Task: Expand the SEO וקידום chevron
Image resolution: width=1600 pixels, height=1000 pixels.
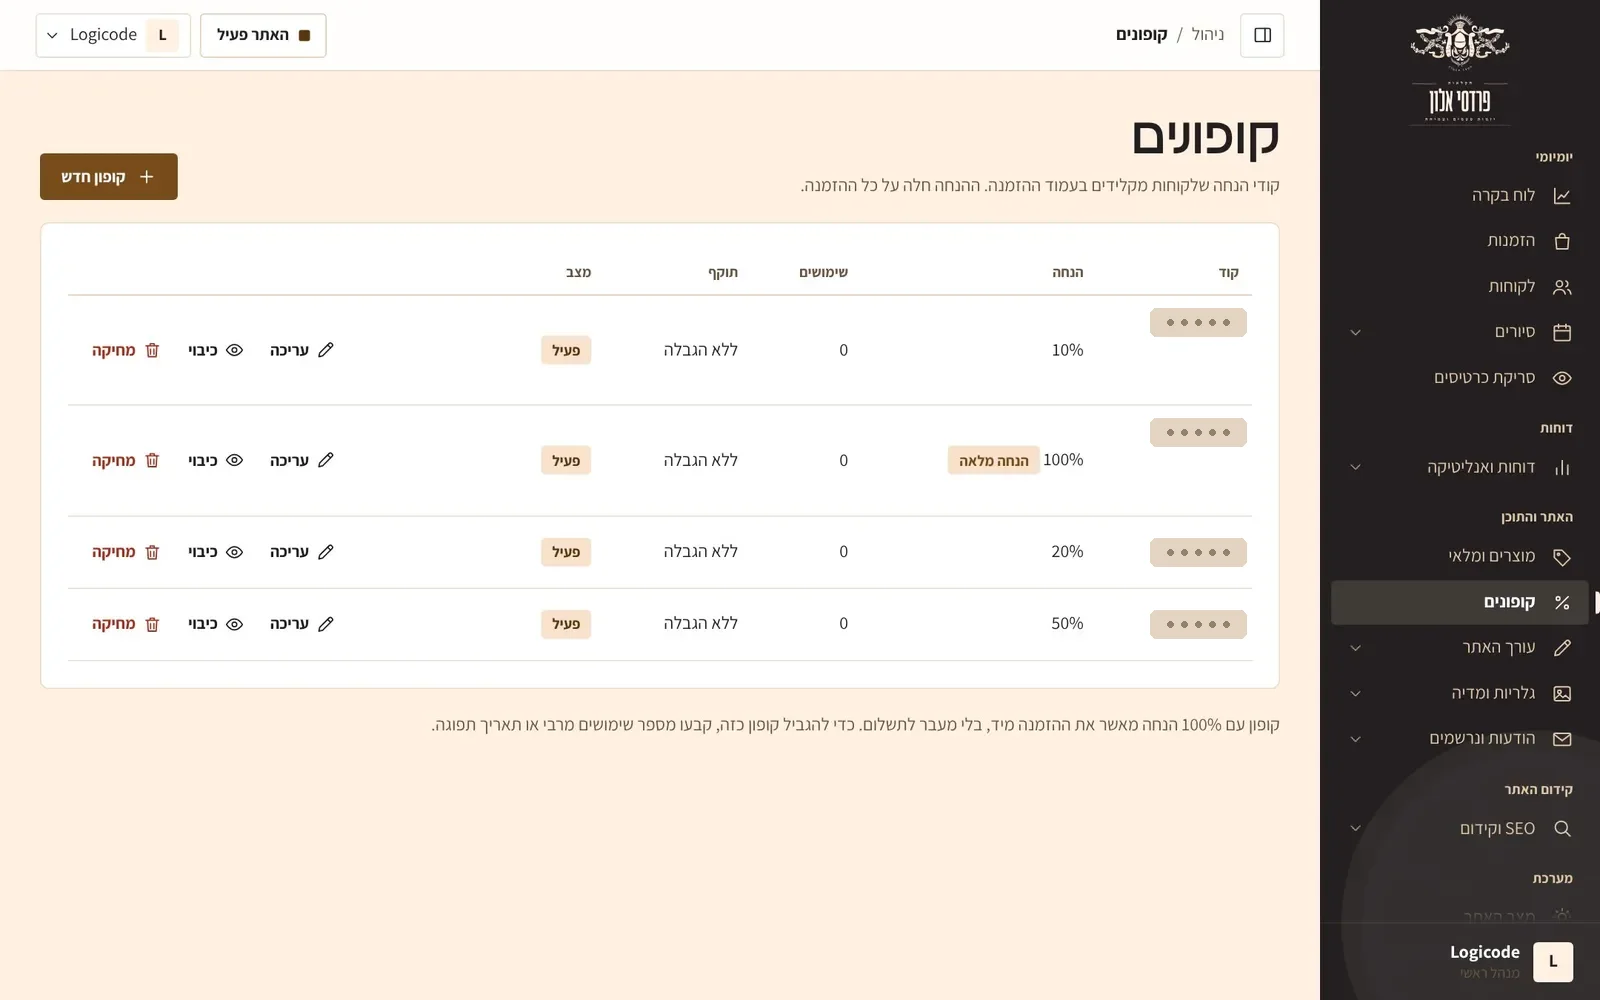Action: tap(1355, 828)
